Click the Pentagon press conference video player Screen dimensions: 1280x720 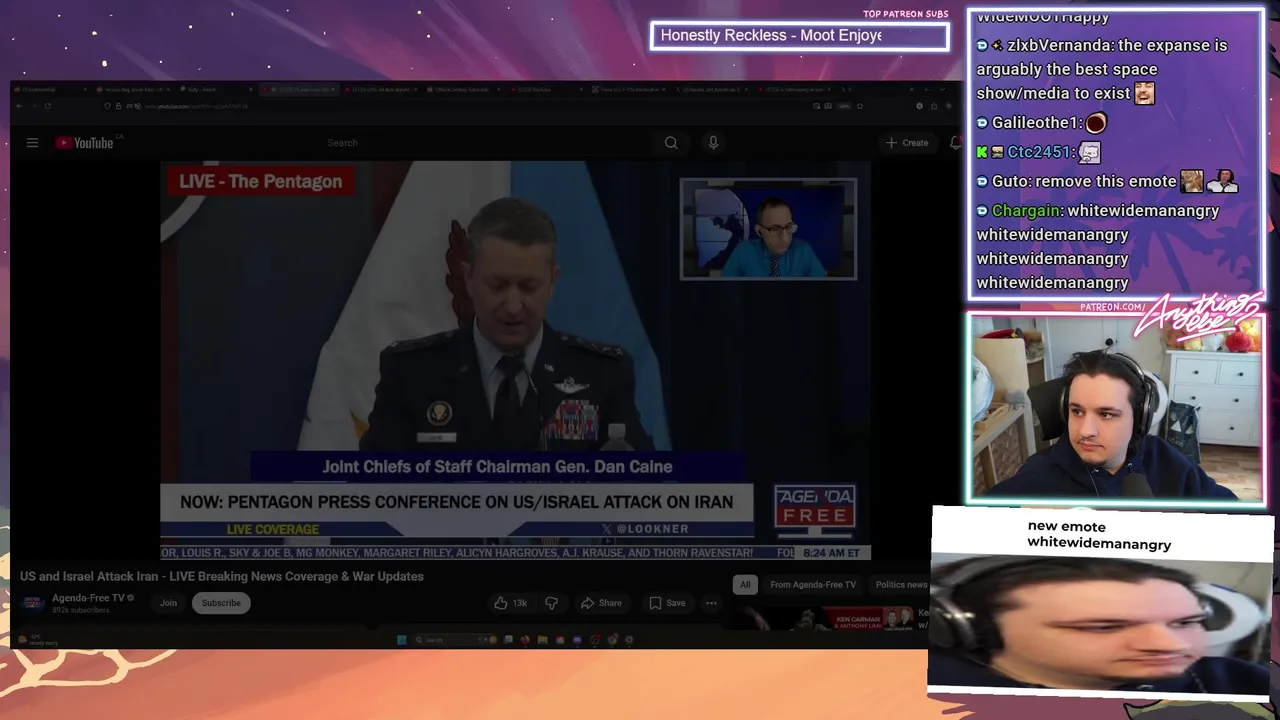515,360
